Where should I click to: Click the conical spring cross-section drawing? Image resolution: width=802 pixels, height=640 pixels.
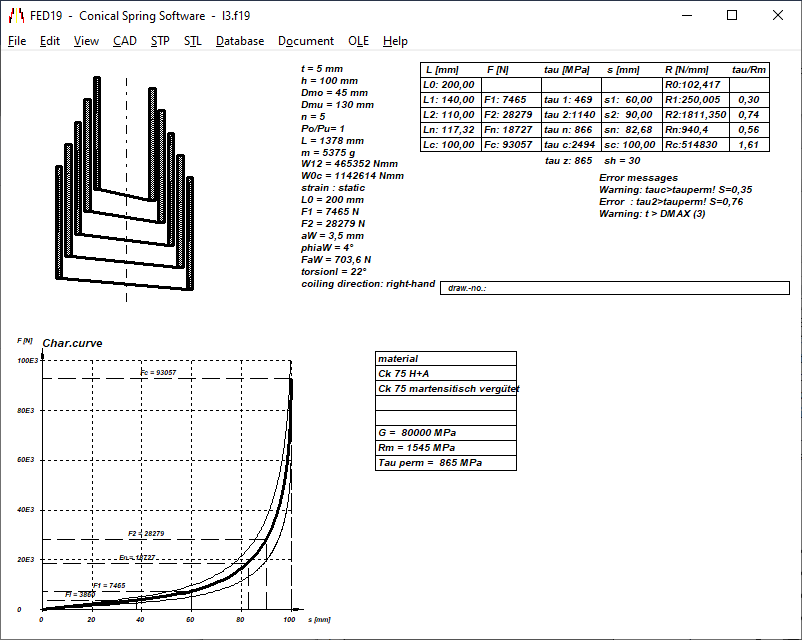point(127,178)
